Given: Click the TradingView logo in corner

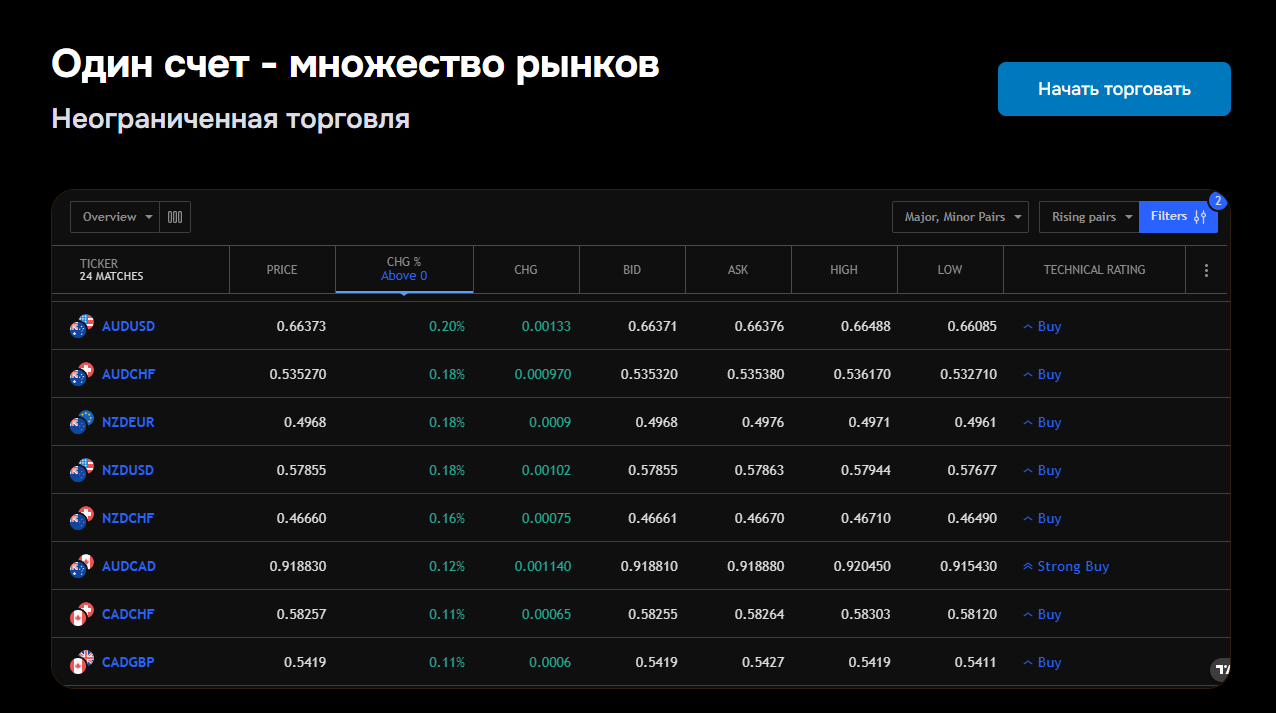Looking at the screenshot, I should point(1220,668).
